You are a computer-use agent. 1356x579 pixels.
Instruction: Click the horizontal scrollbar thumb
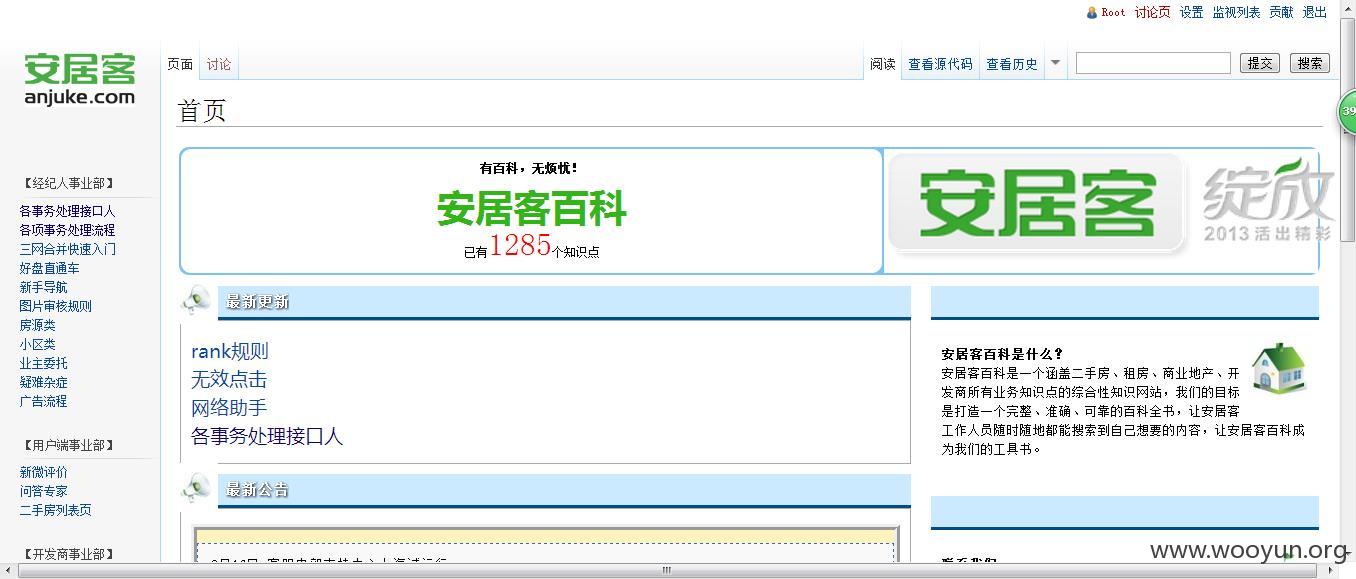pos(667,571)
